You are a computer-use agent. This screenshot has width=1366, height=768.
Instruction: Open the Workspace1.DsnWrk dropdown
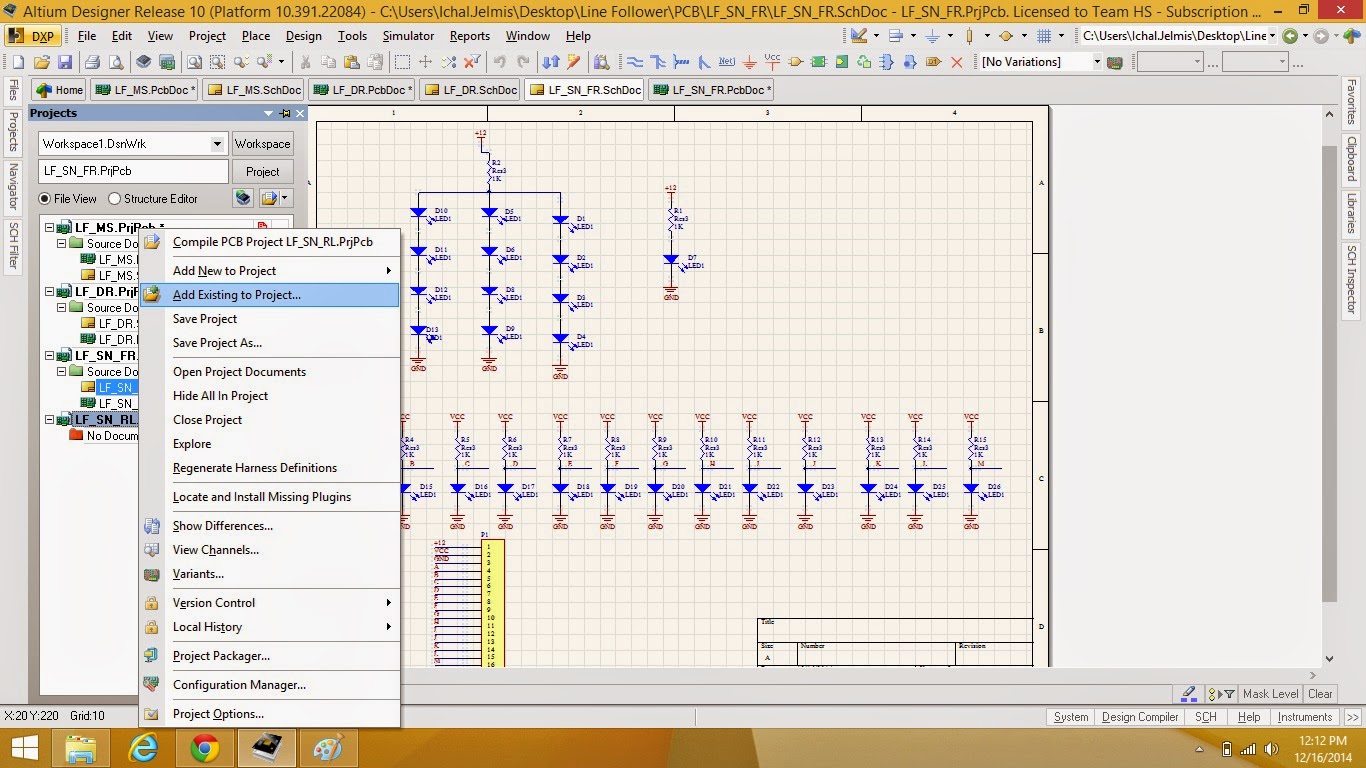pyautogui.click(x=217, y=144)
